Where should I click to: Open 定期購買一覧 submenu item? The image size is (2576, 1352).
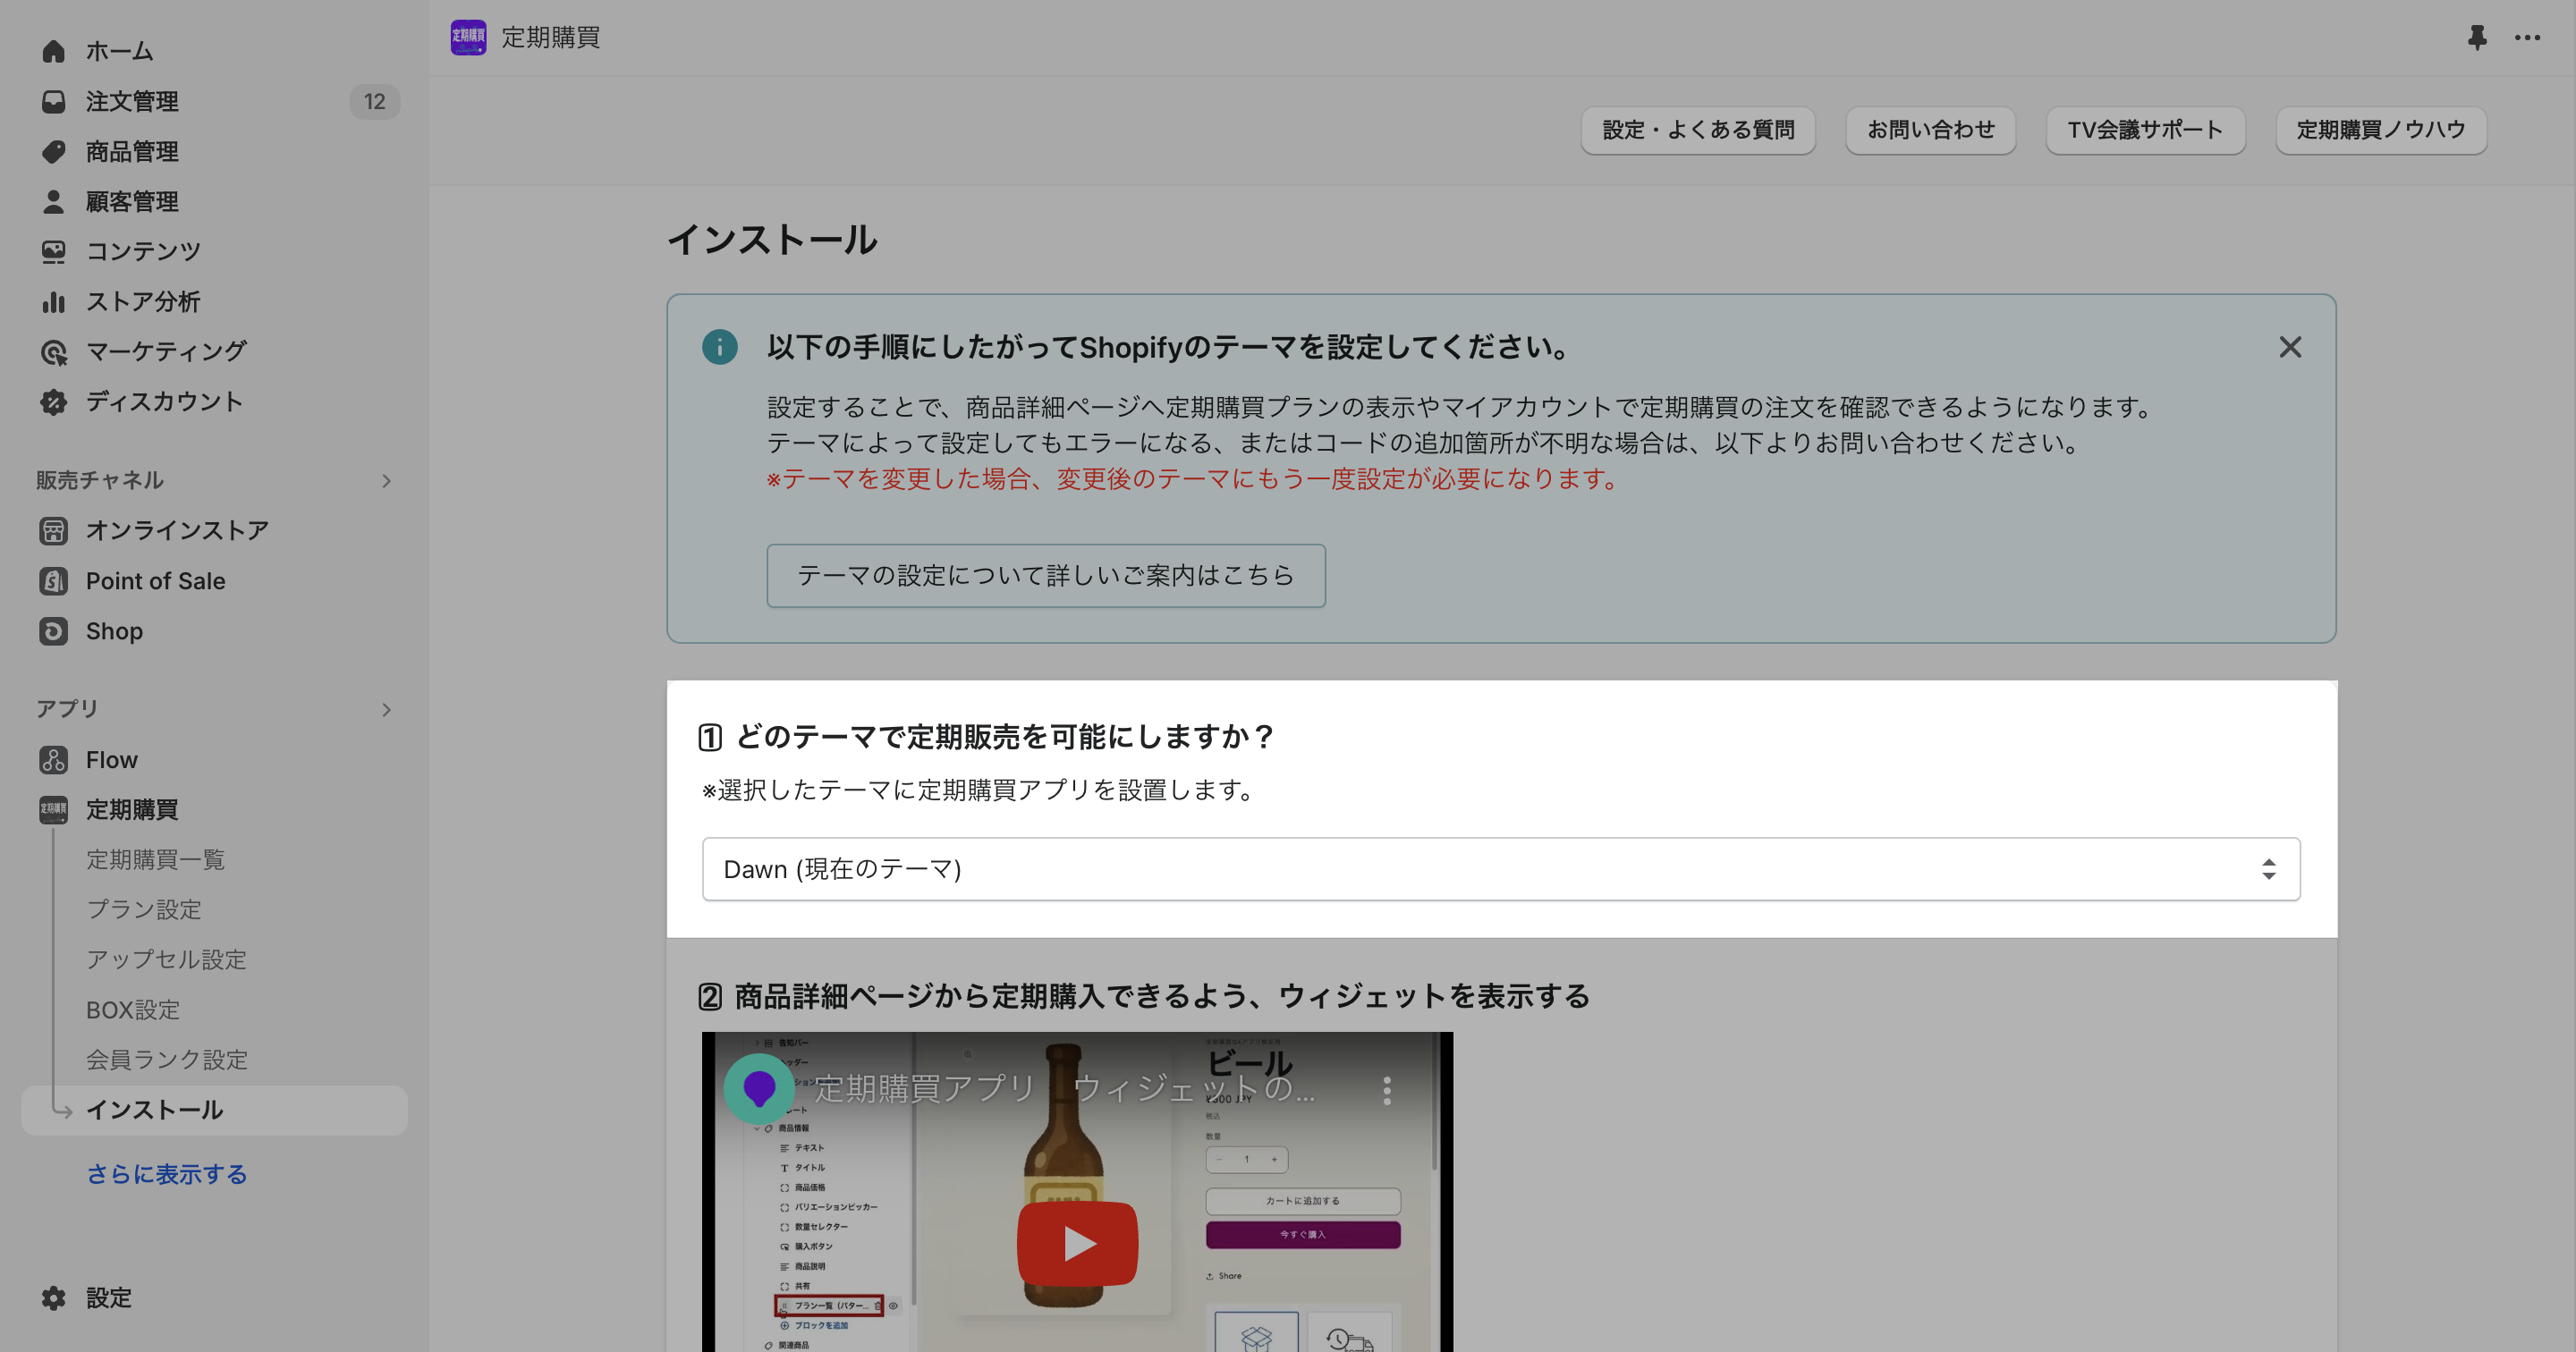155,860
